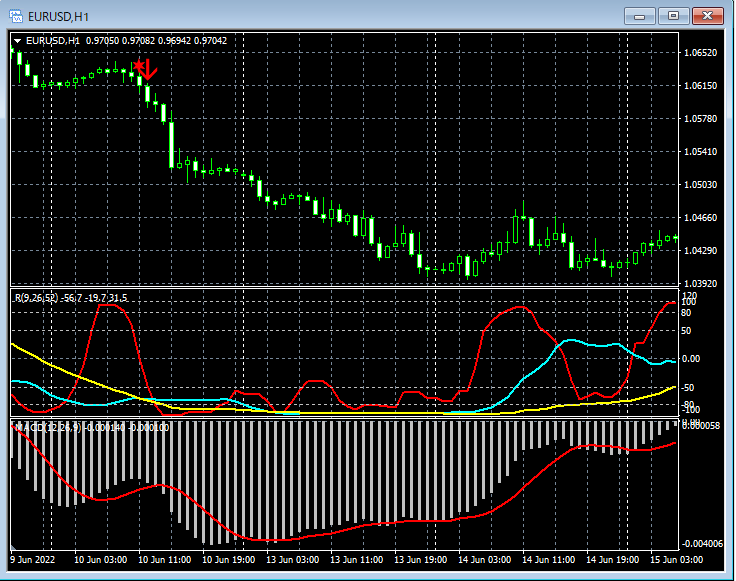The height and width of the screenshot is (581, 736).
Task: Click price level 1.03920 on the scale
Action: (701, 283)
